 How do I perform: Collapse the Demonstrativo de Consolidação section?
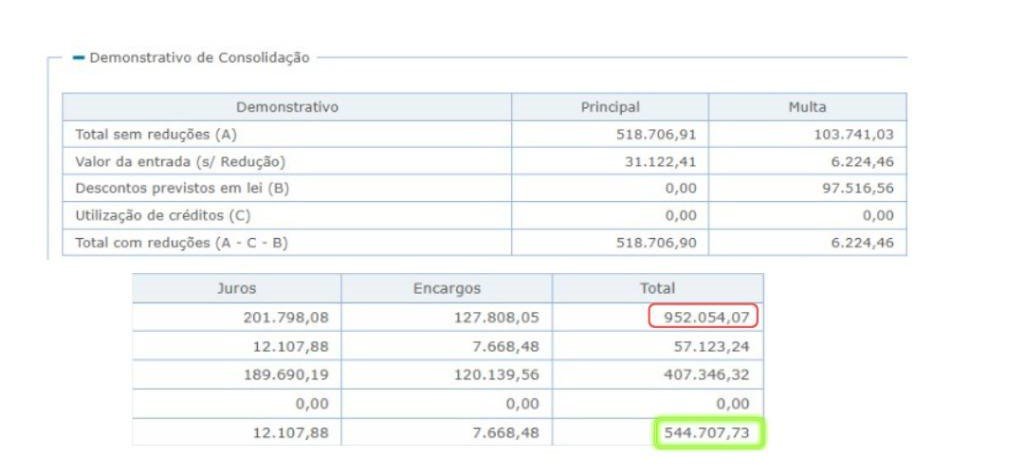point(79,58)
